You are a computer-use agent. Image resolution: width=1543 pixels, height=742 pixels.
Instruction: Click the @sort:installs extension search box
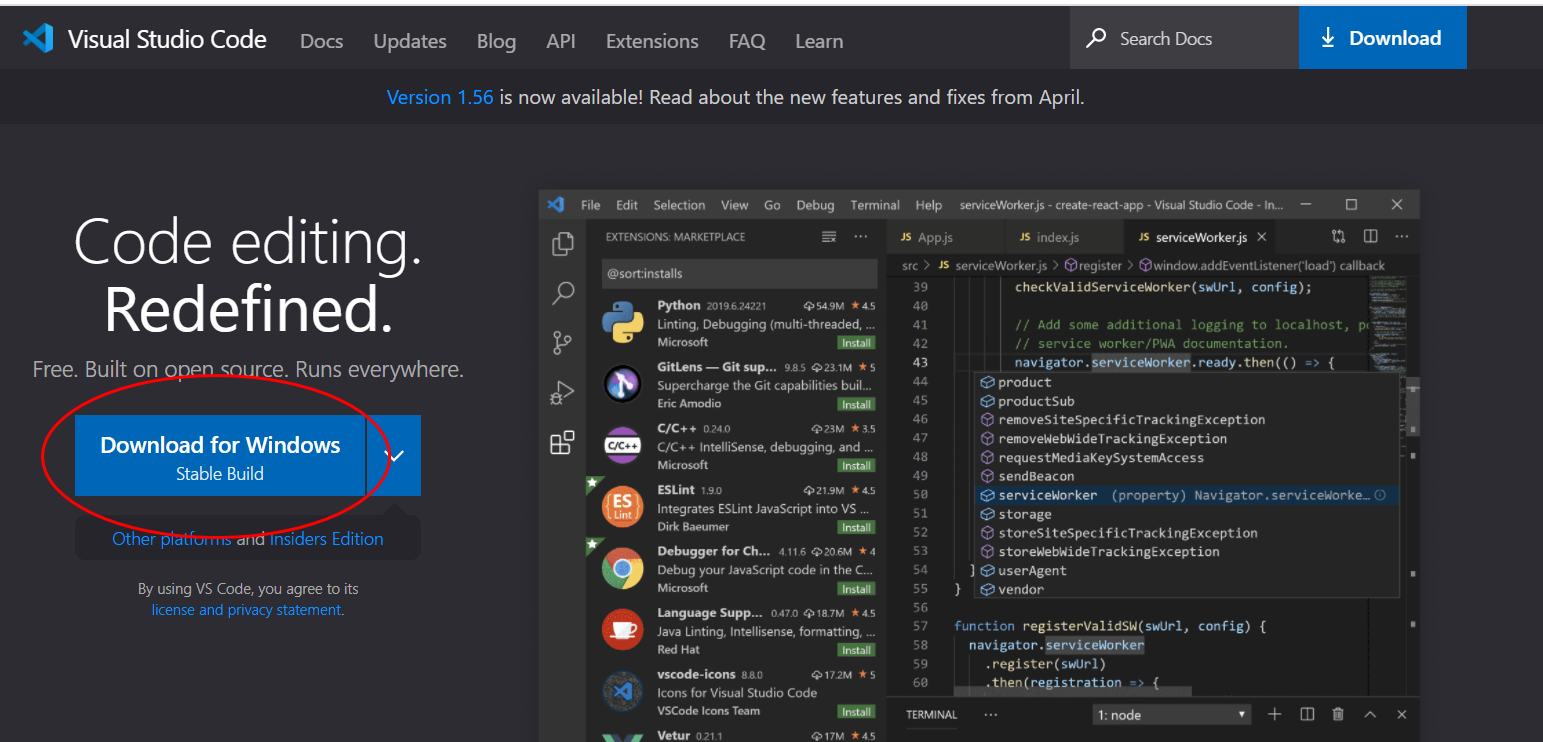(x=740, y=273)
